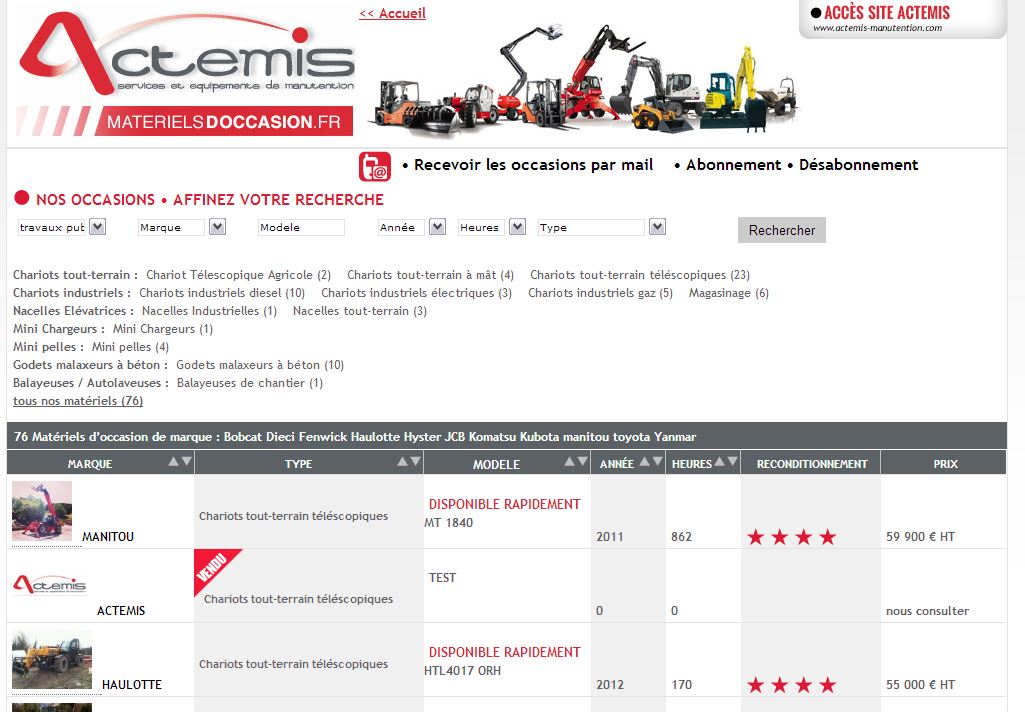Viewport: 1025px width, 712px height.
Task: Sort Type column ascending arrow
Action: click(x=403, y=462)
